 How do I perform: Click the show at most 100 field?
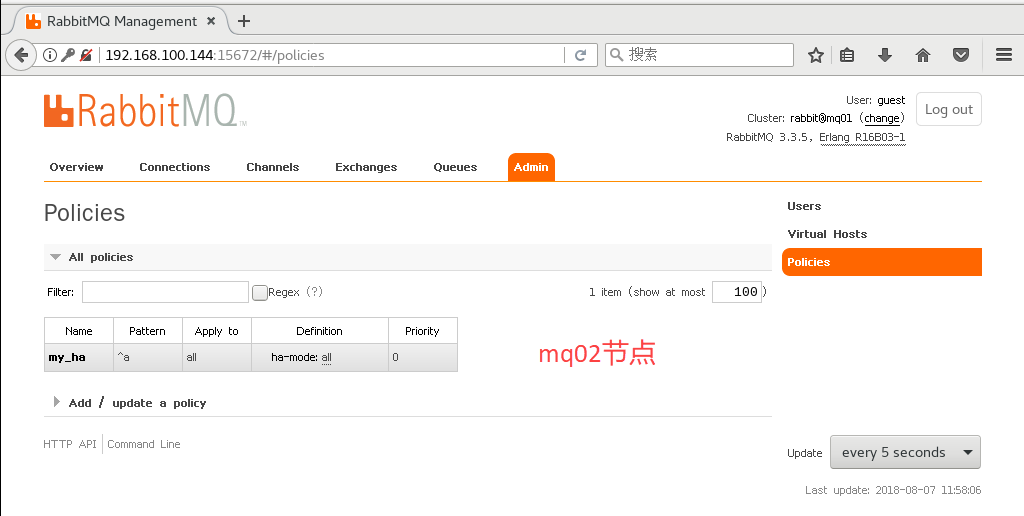[x=737, y=292]
